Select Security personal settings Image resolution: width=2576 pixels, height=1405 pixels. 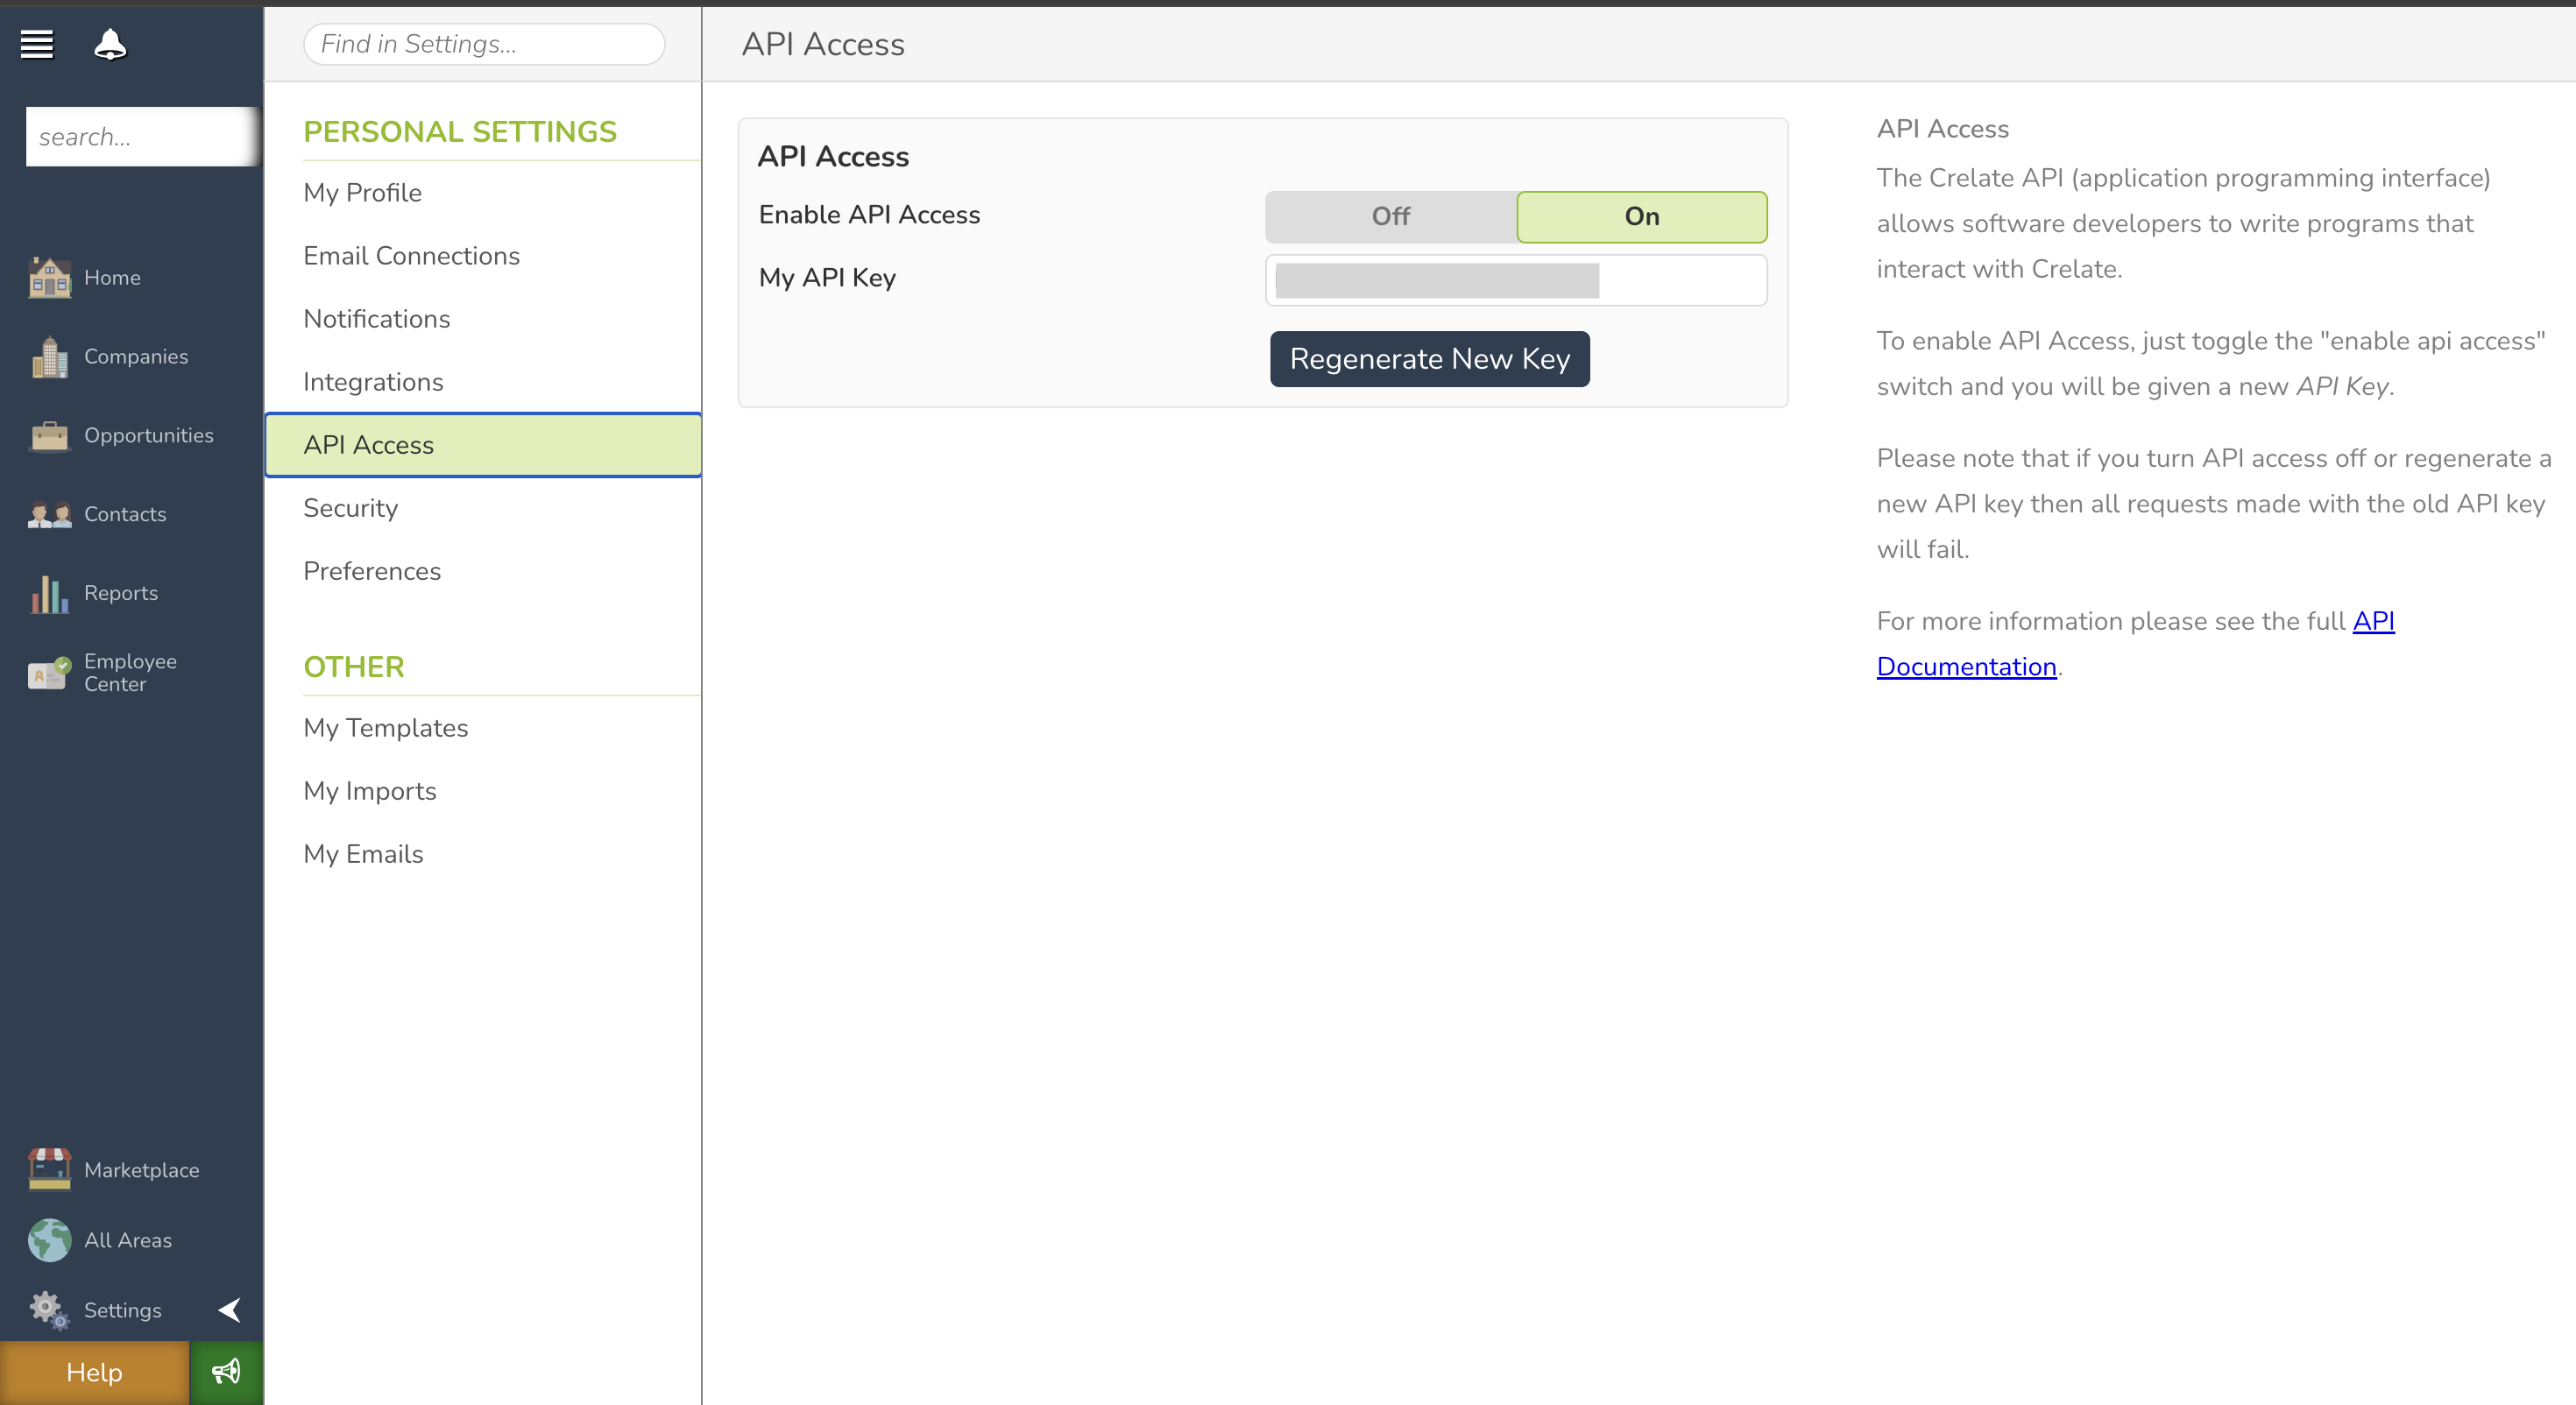(350, 507)
